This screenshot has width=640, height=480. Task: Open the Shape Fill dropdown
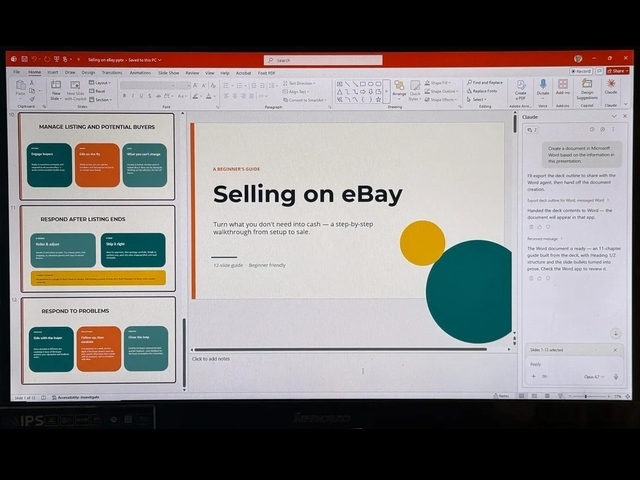point(438,83)
